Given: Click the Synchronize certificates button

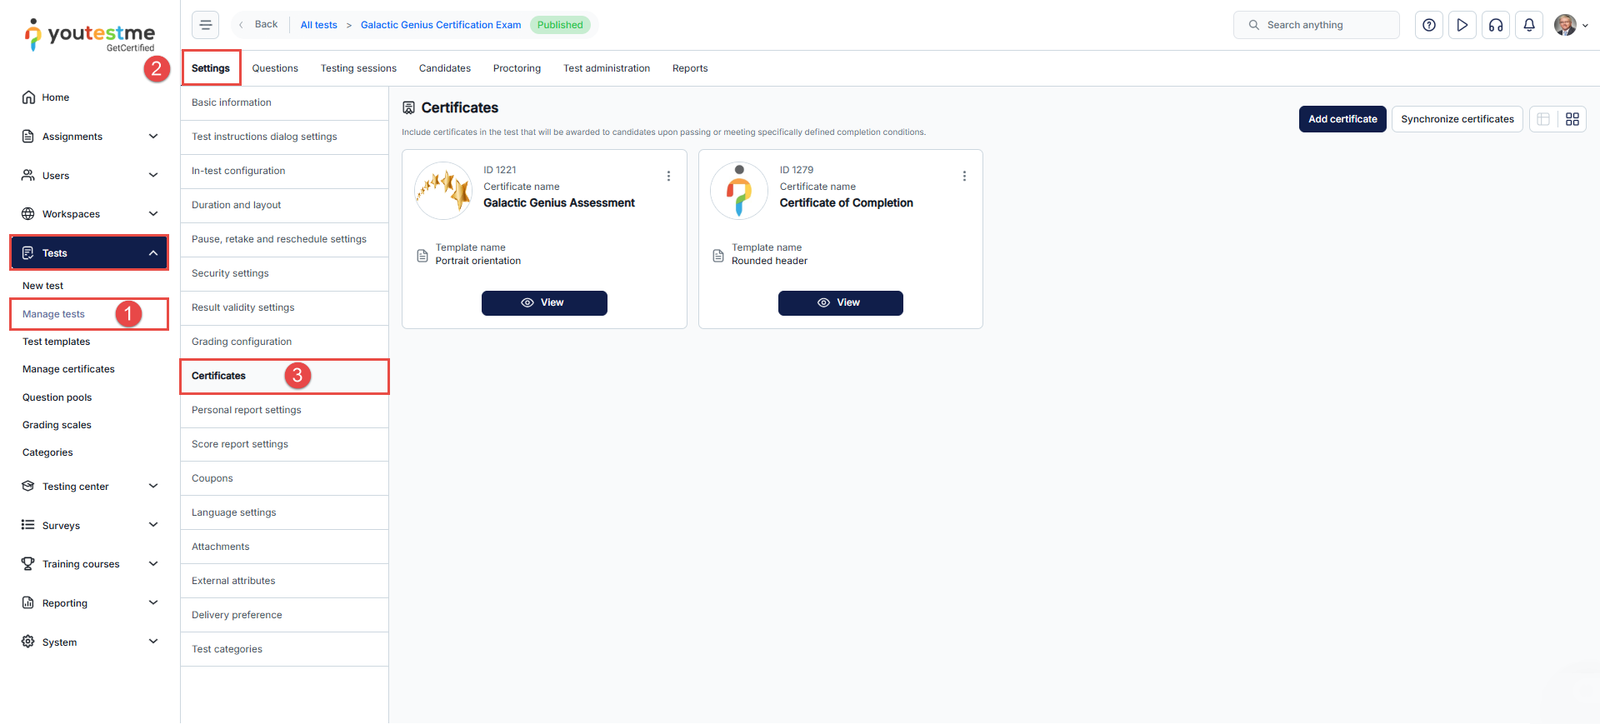Looking at the screenshot, I should tap(1456, 119).
